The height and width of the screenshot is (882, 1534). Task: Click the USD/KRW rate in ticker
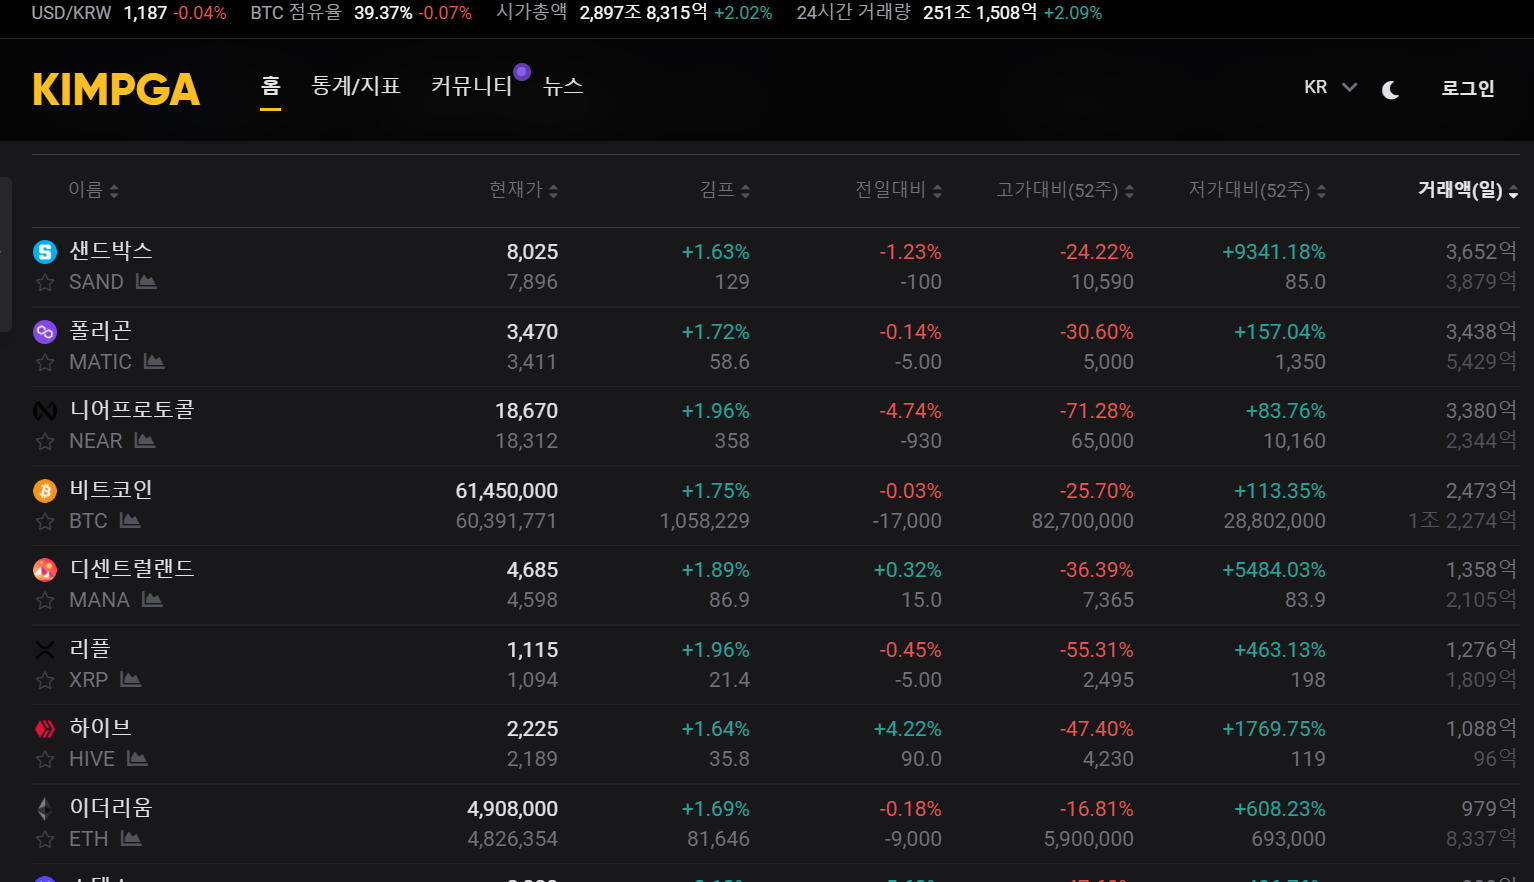[x=145, y=13]
